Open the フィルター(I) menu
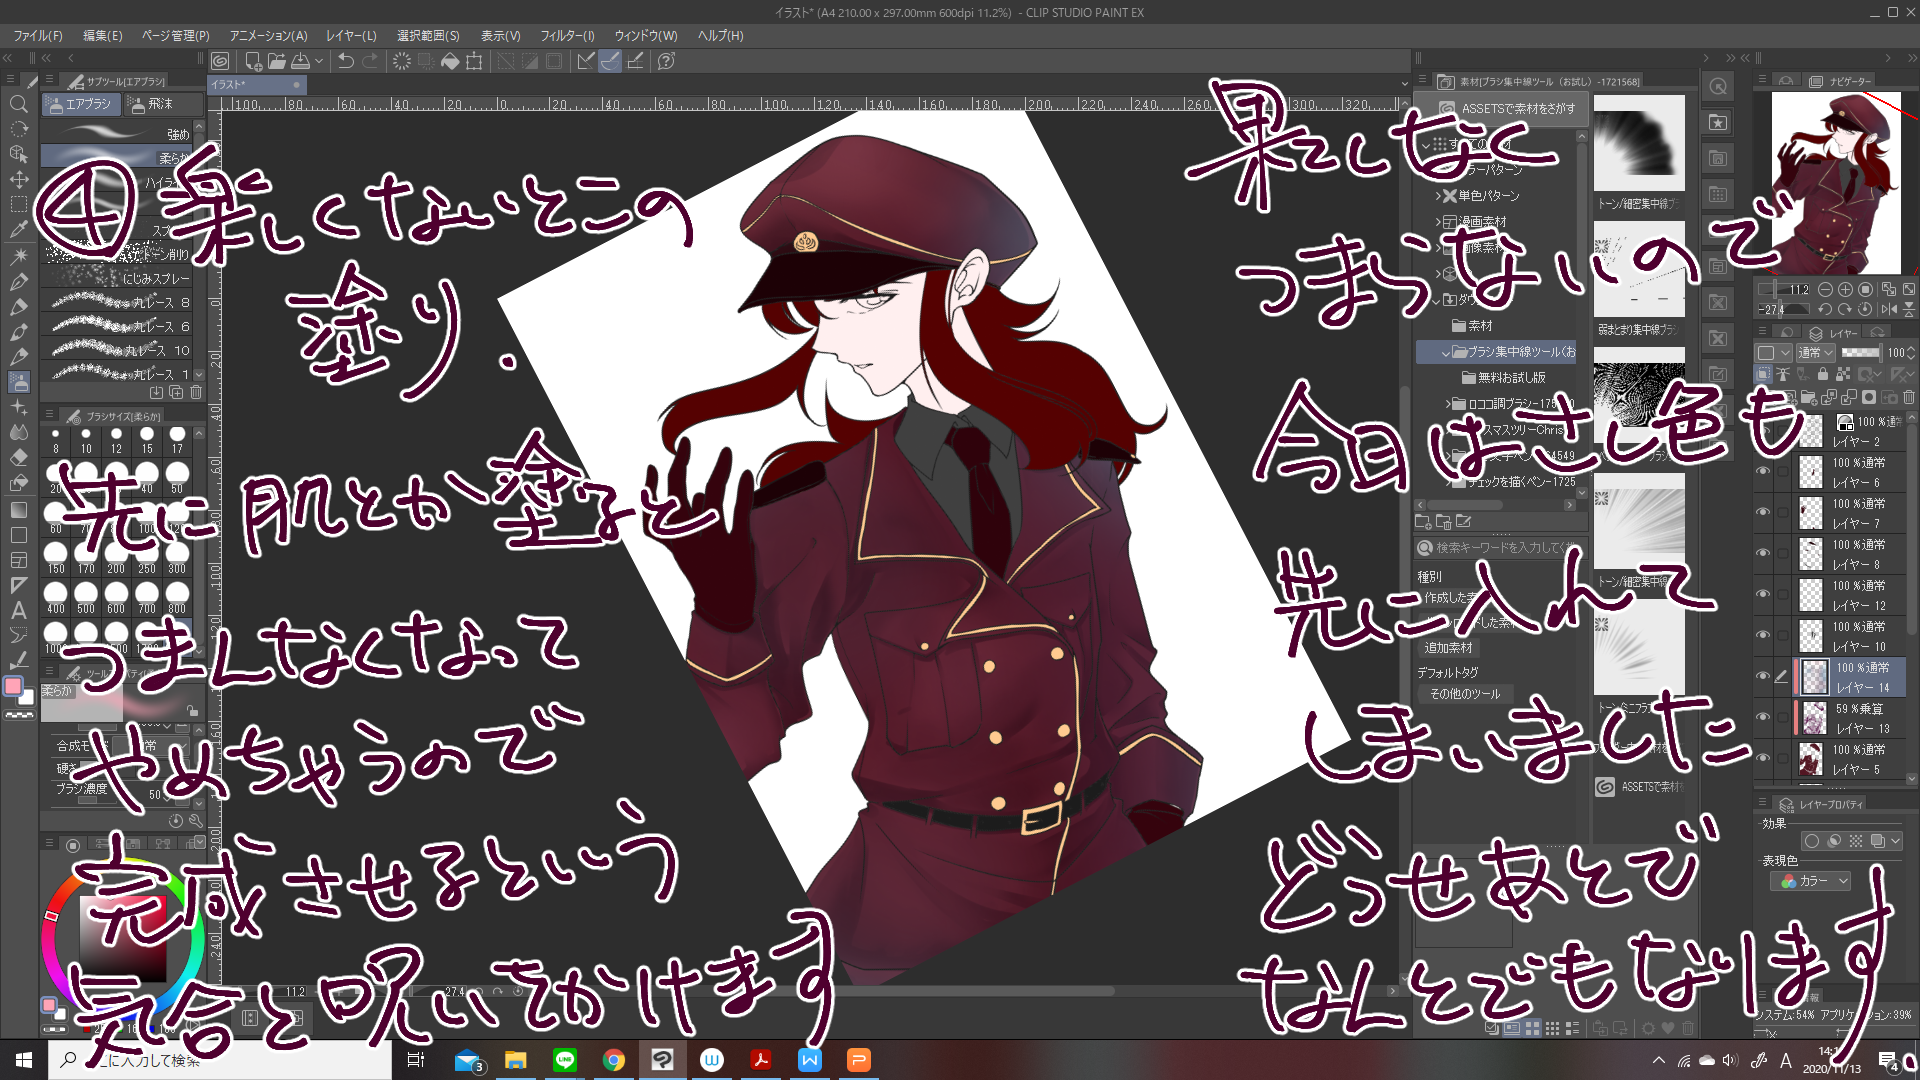 (x=567, y=35)
